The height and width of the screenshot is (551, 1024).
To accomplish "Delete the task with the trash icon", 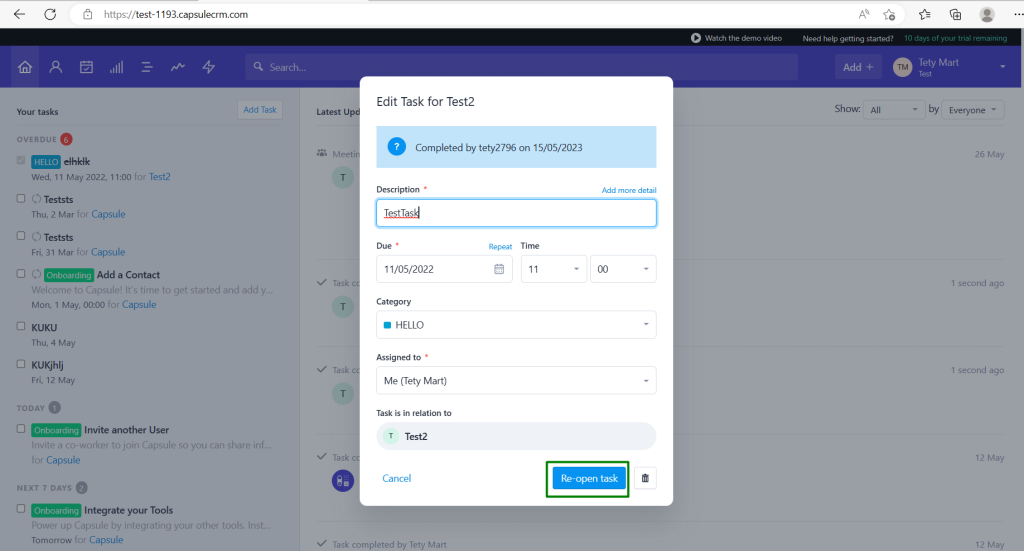I will point(645,478).
